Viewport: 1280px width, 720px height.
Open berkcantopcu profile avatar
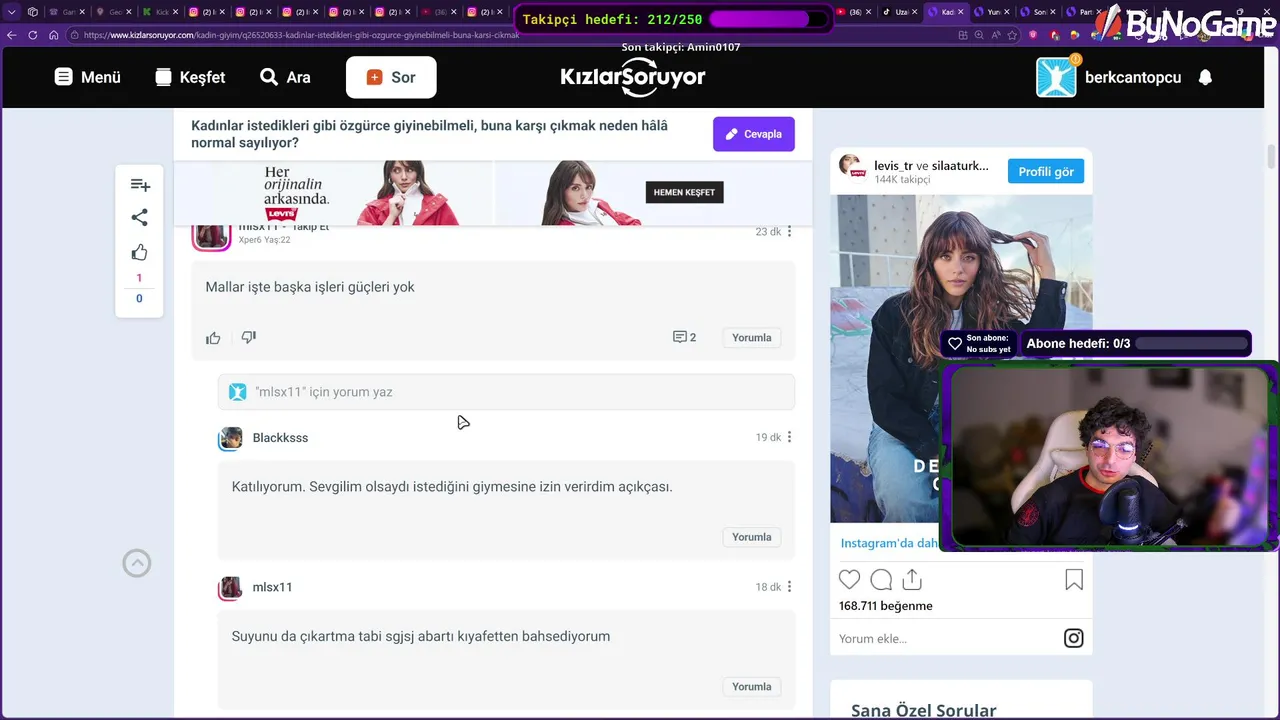tap(1056, 77)
